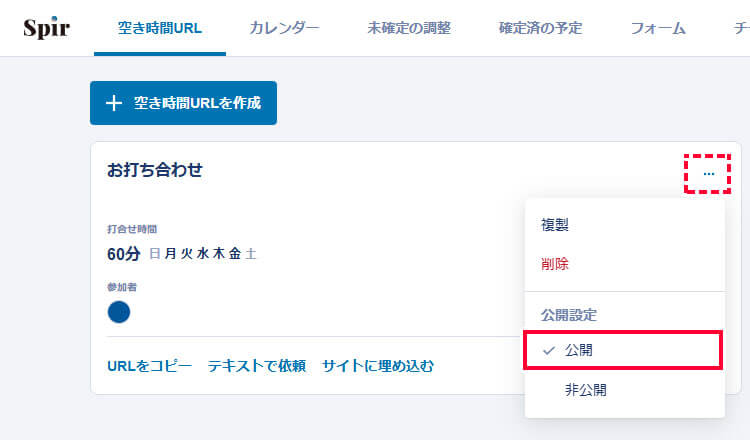Image resolution: width=750 pixels, height=440 pixels.
Task: Switch to the 空き時間URL tab
Action: click(160, 28)
